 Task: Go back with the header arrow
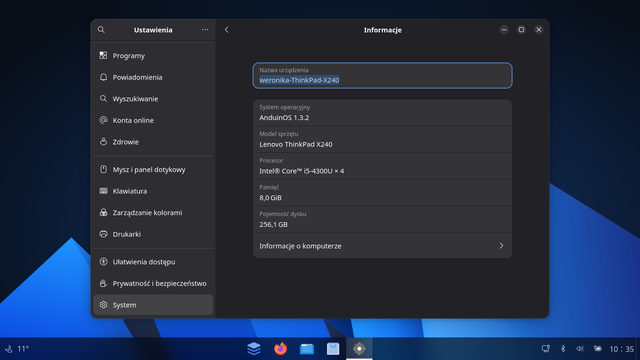[x=227, y=30]
